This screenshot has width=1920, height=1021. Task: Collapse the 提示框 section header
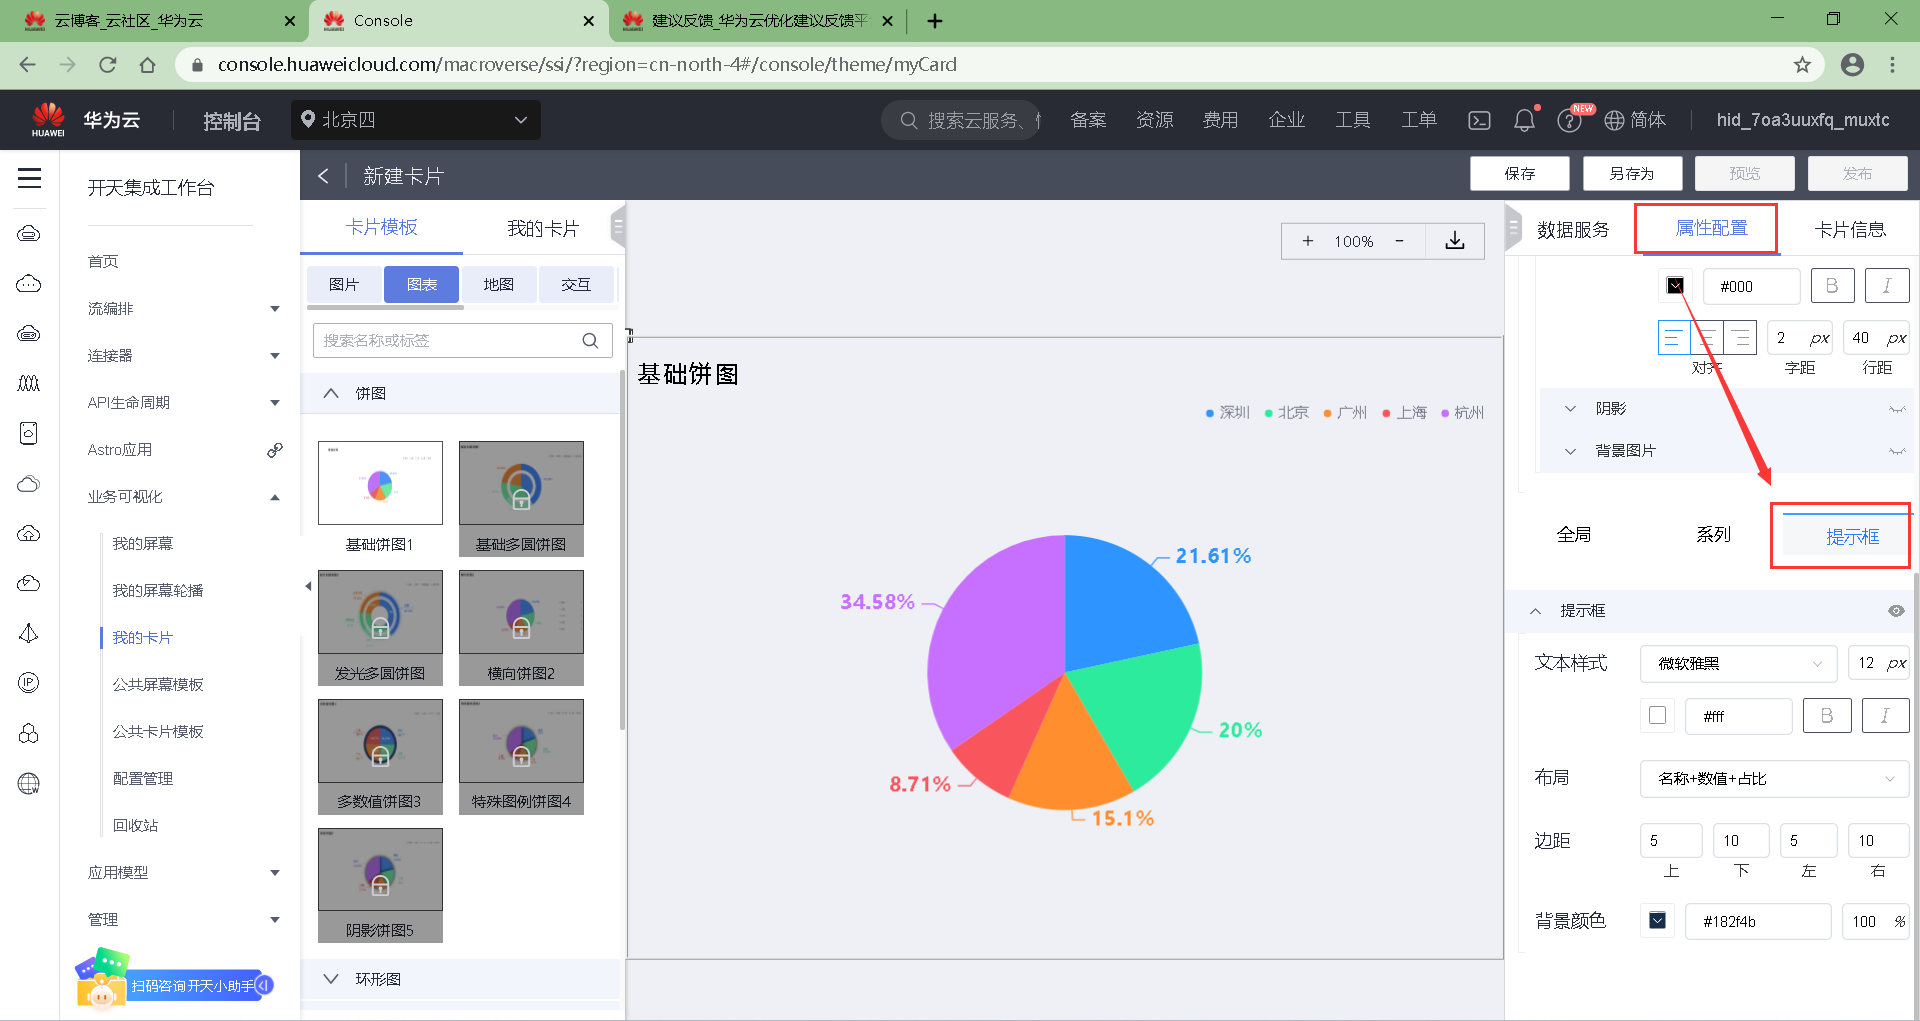1535,611
